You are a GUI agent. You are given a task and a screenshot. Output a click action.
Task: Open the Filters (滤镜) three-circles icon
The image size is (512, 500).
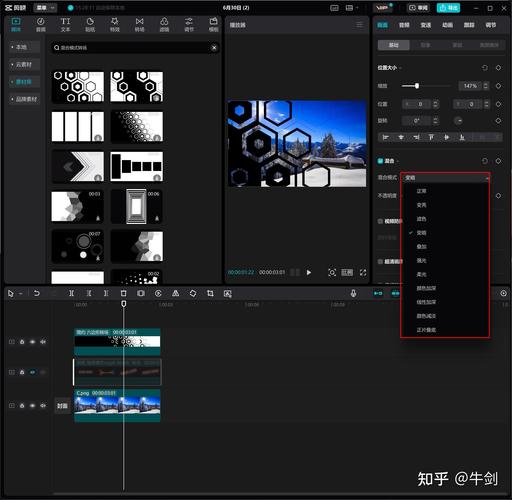(164, 25)
